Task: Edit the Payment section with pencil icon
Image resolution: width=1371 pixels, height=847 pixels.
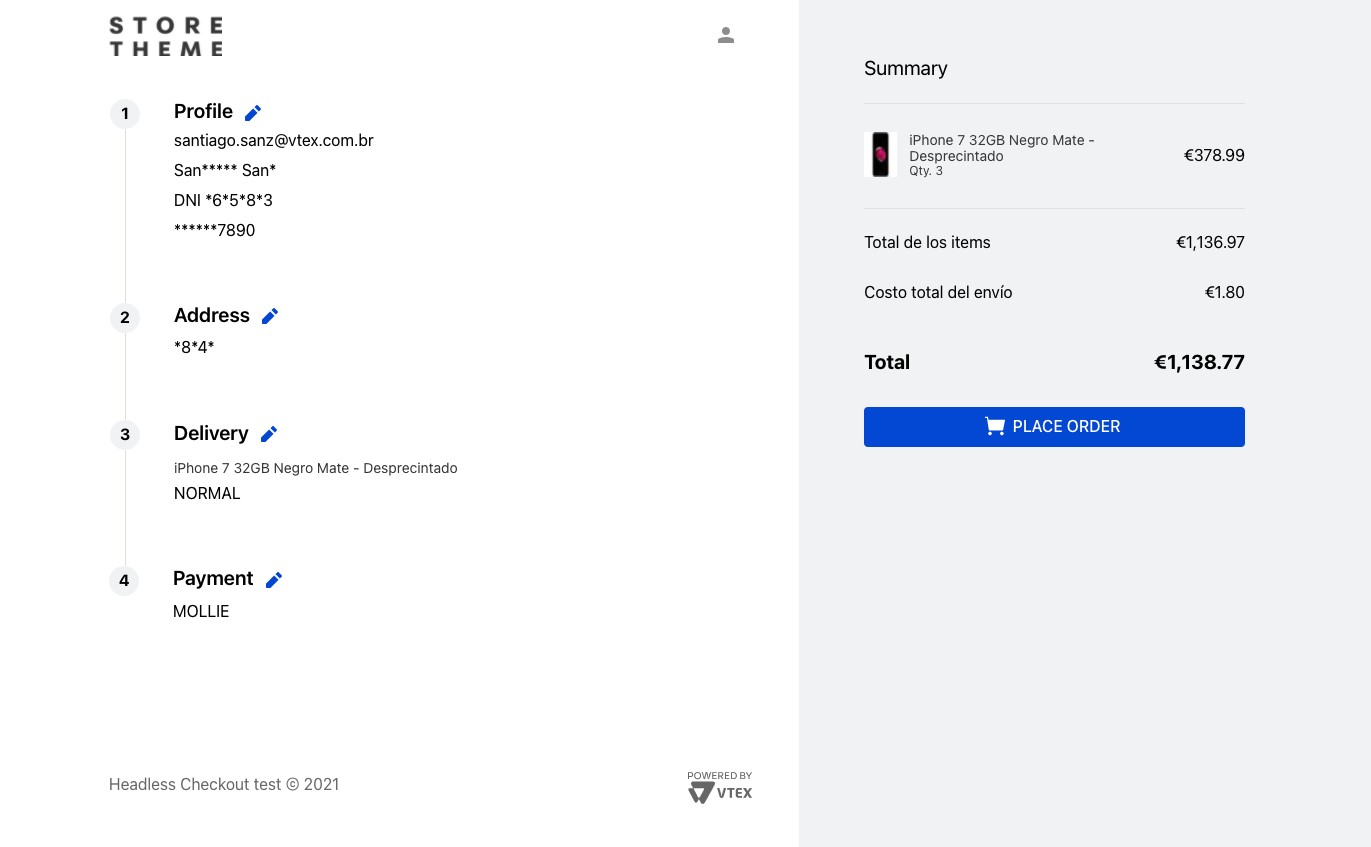Action: 274,580
